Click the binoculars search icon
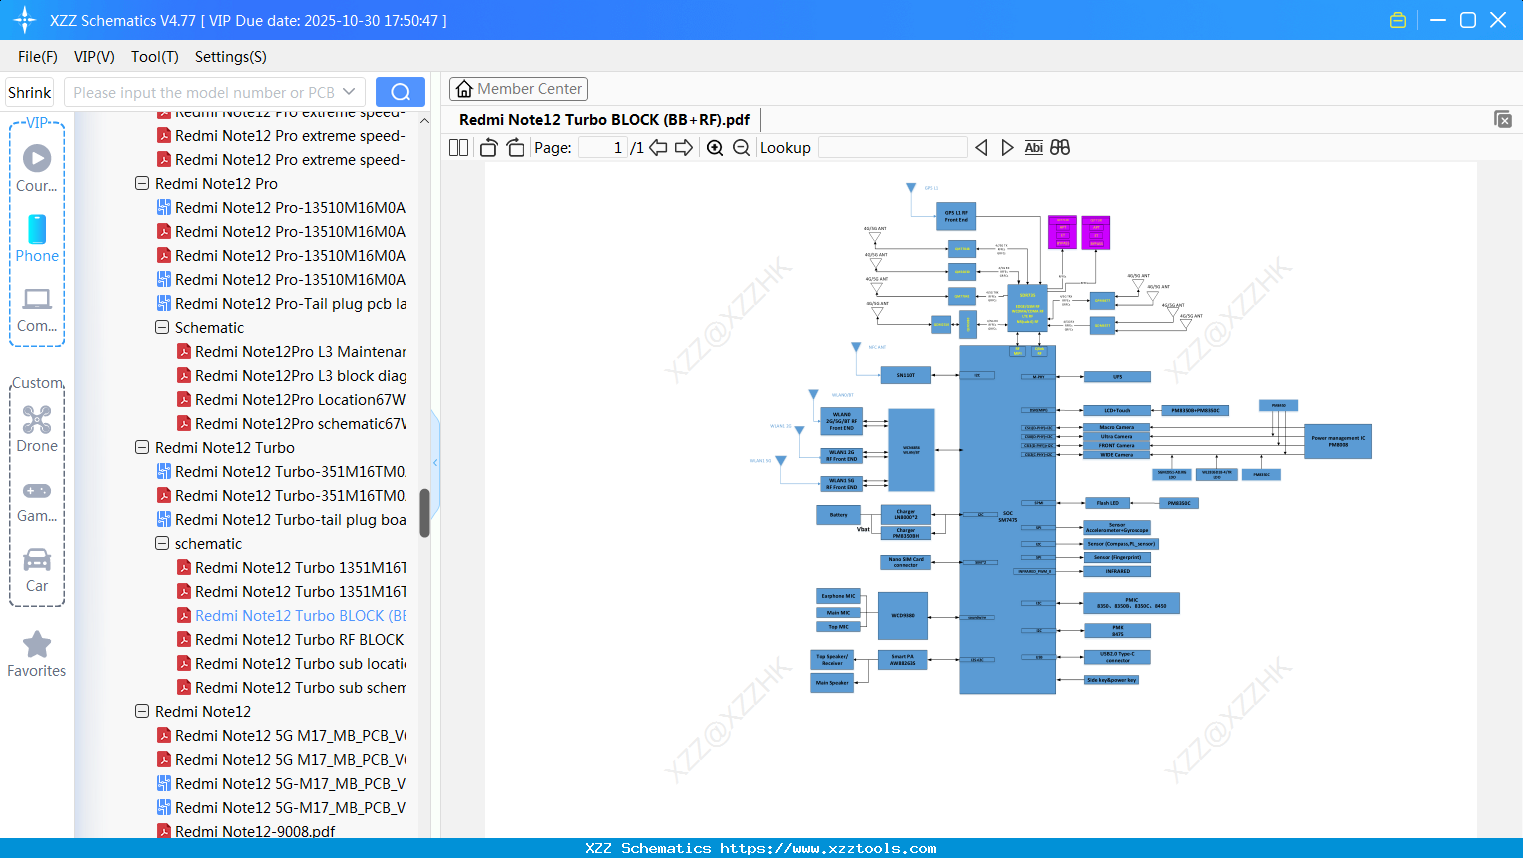 1060,148
